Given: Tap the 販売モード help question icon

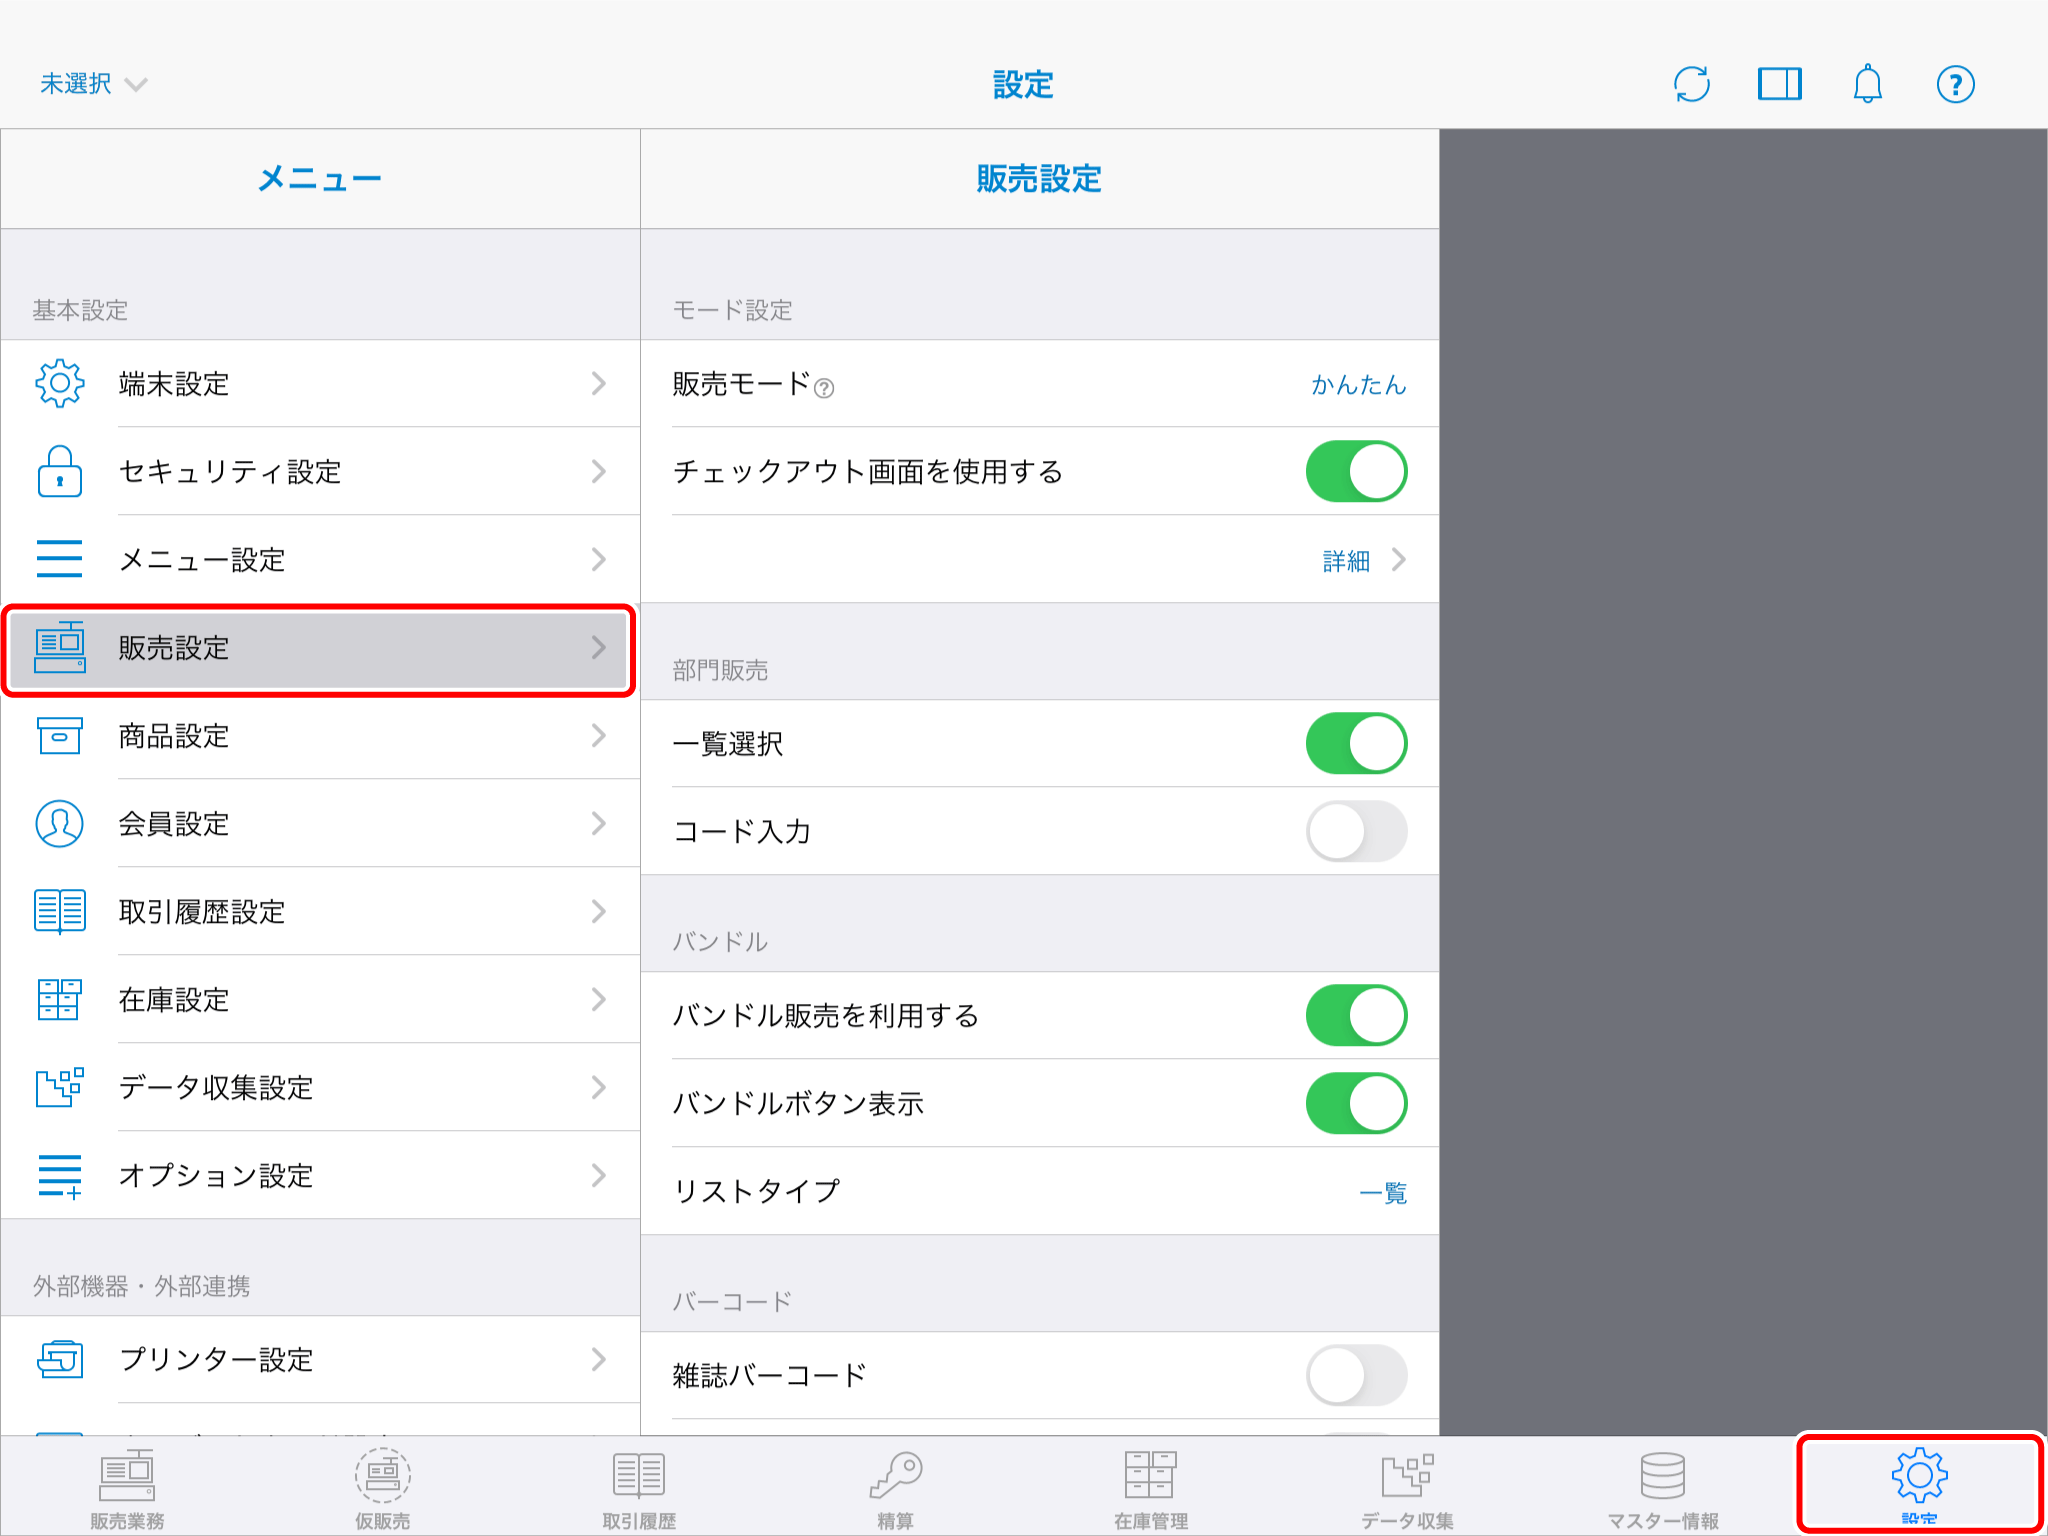Looking at the screenshot, I should click(824, 388).
